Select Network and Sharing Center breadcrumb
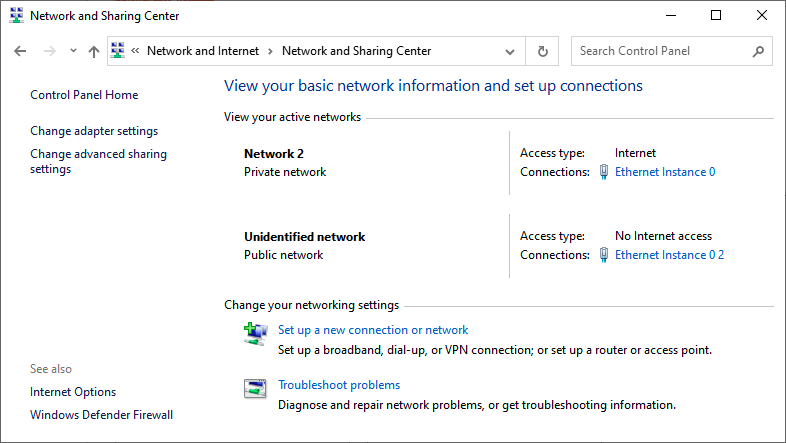The image size is (786, 443). (356, 51)
